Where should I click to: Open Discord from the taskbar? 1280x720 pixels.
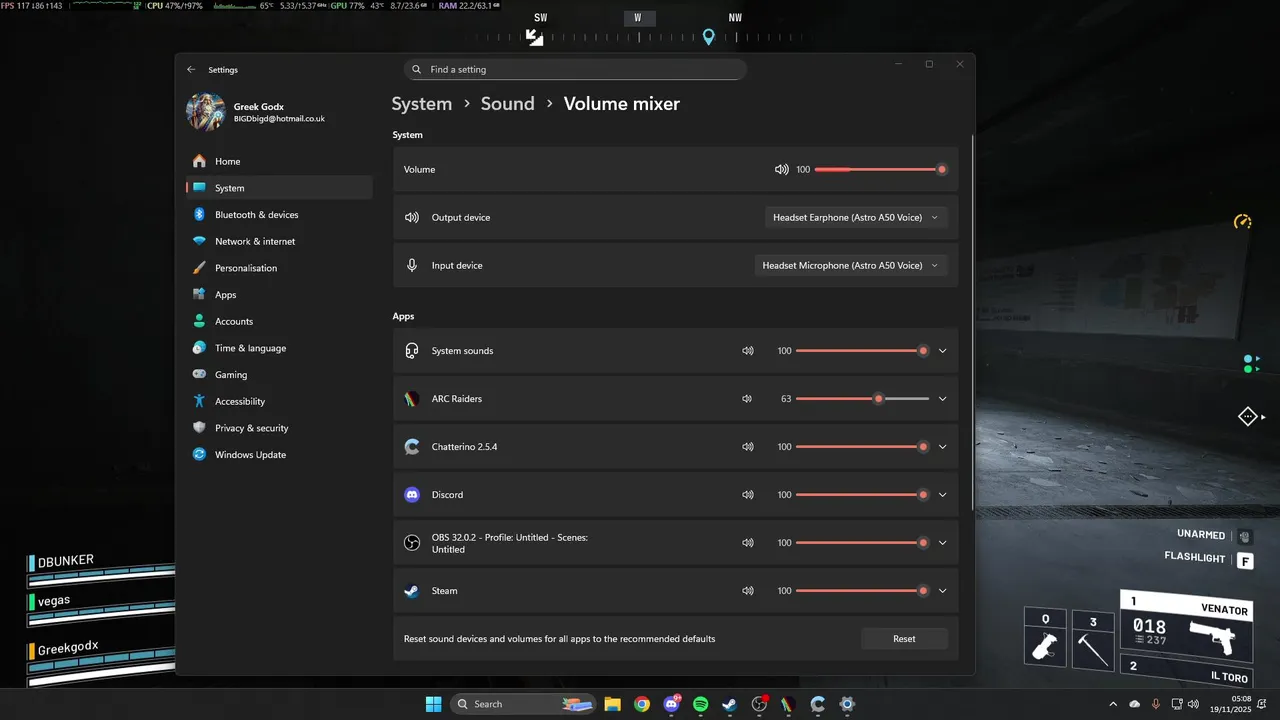point(671,704)
